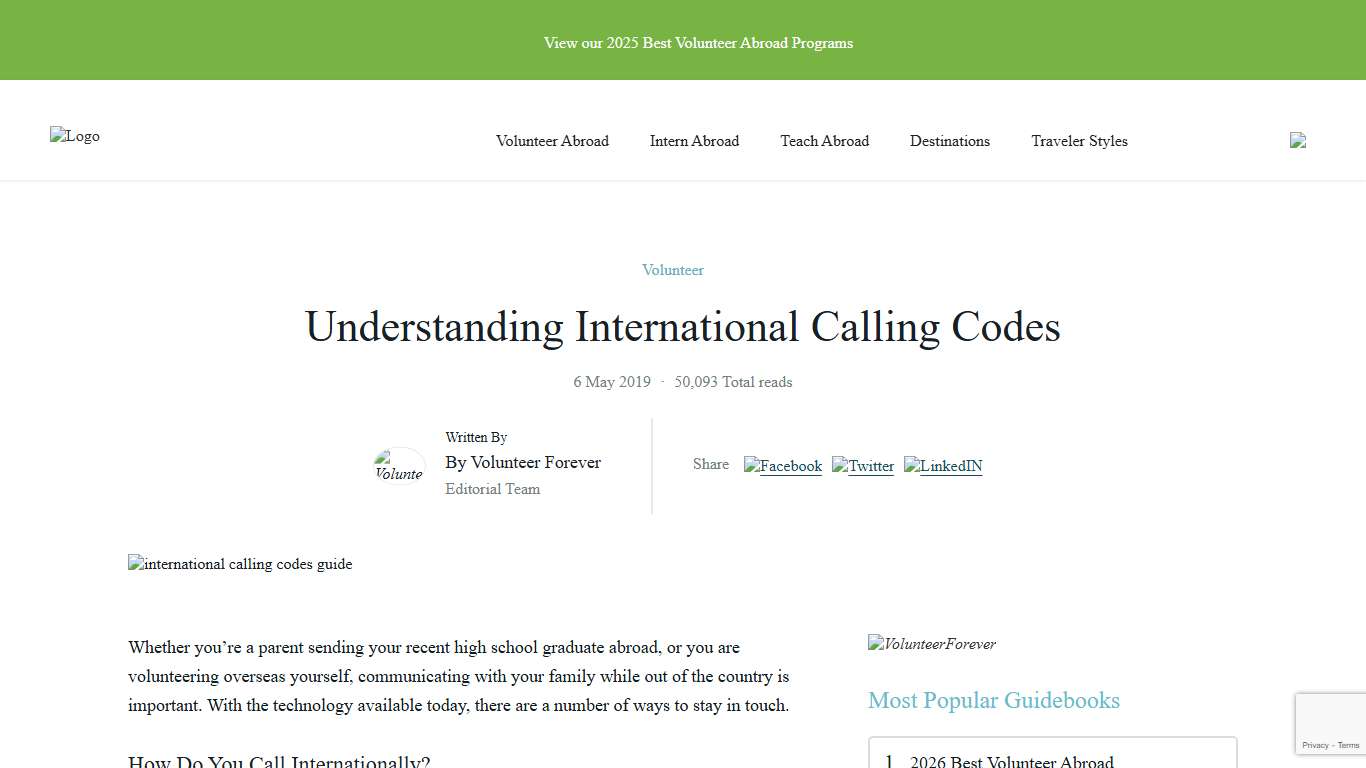Click the Facebook share icon
Image resolution: width=1366 pixels, height=768 pixels.
(x=783, y=465)
